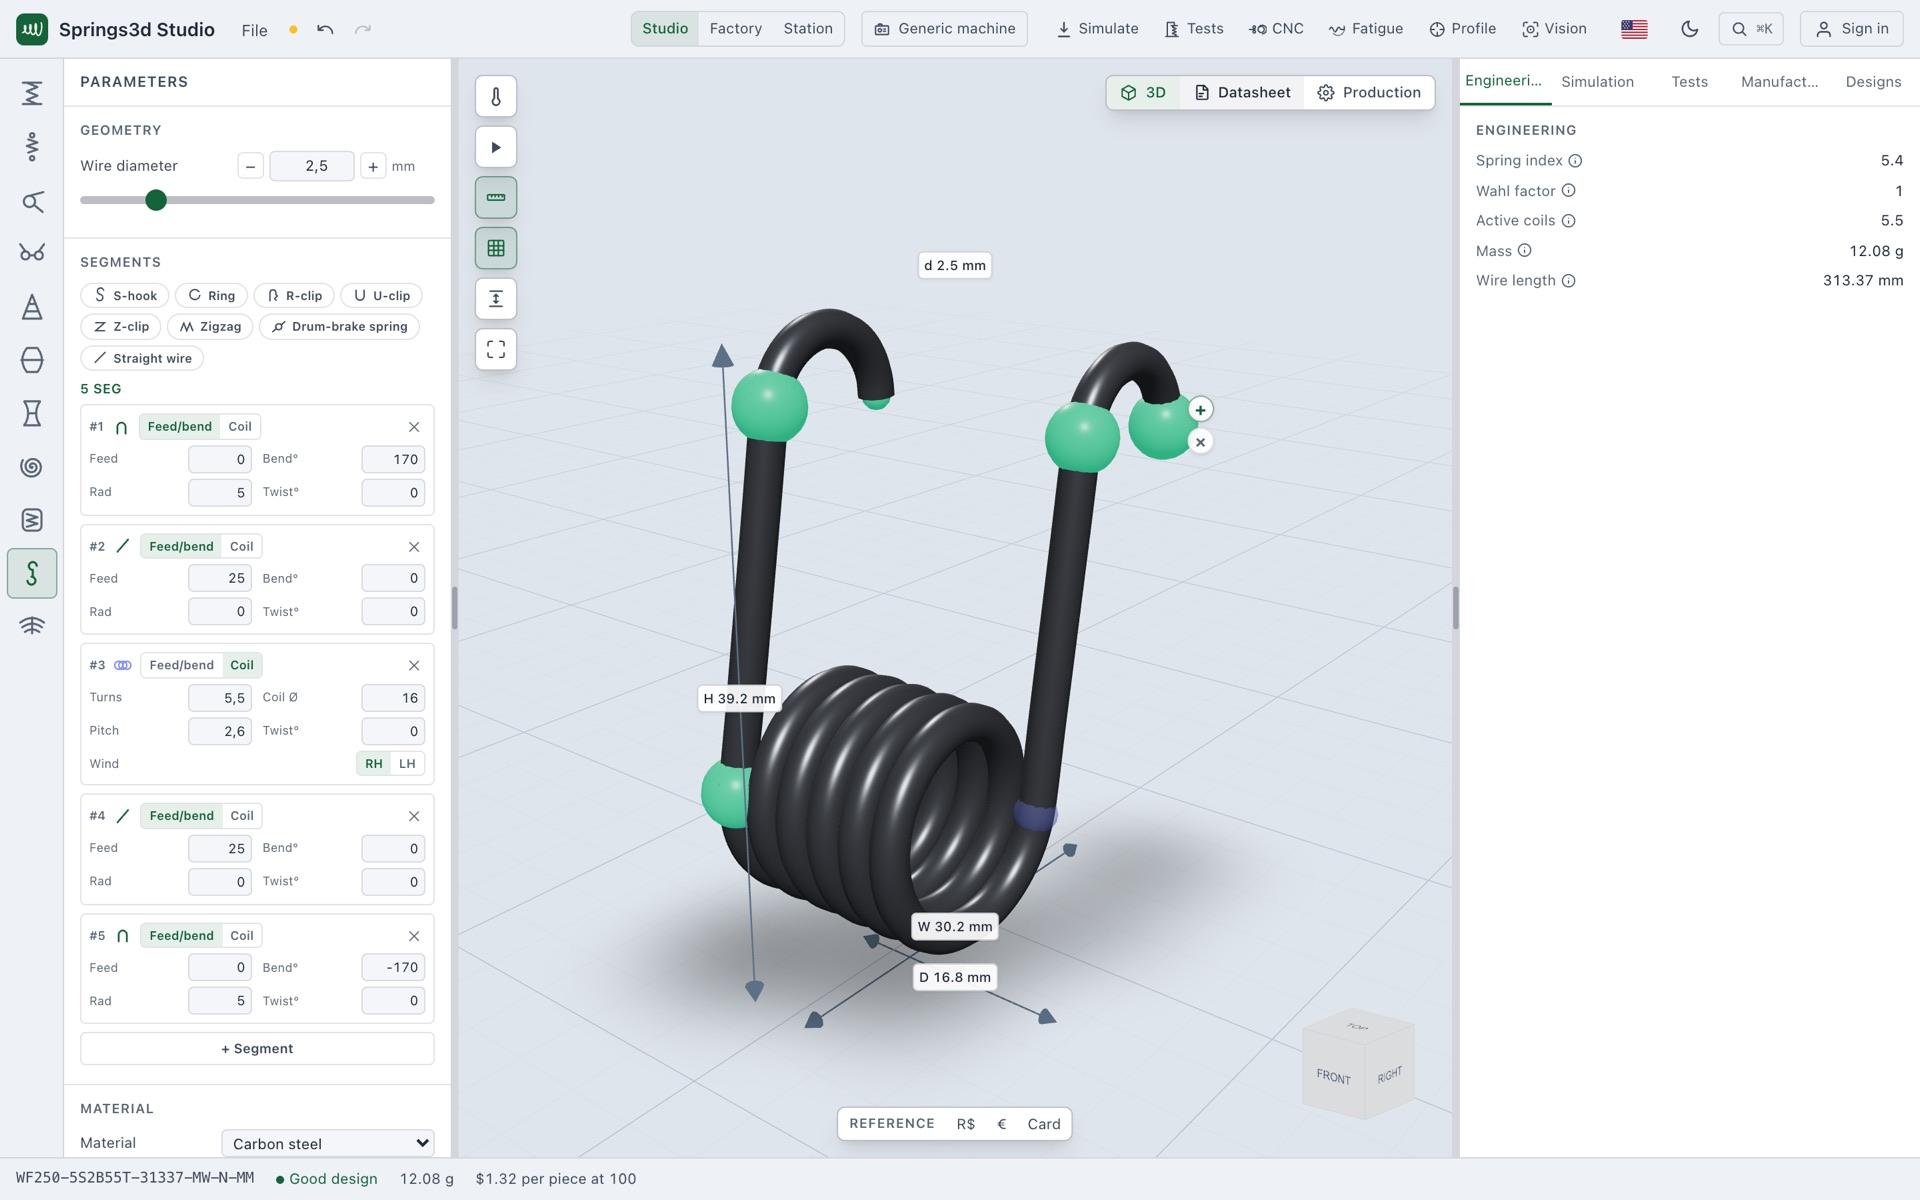Choose the barrel spring sidebar icon
1920x1200 pixels.
coord(32,360)
